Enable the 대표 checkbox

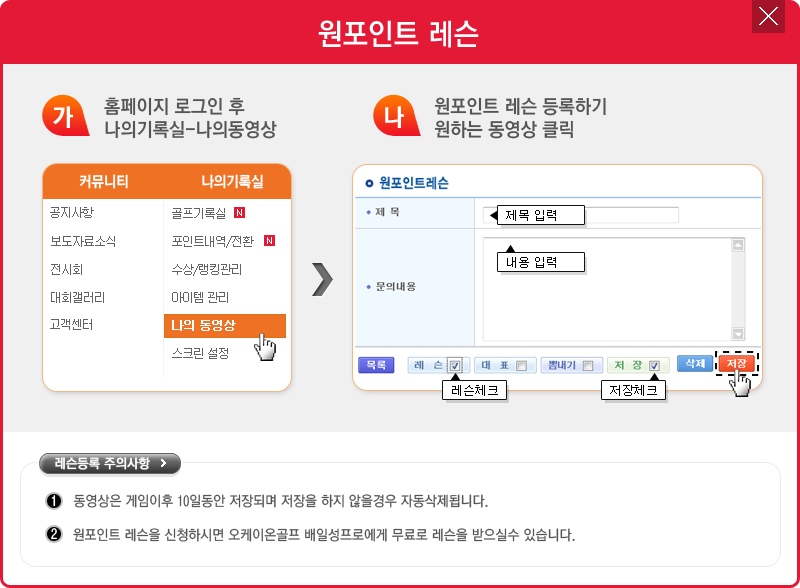pos(521,365)
